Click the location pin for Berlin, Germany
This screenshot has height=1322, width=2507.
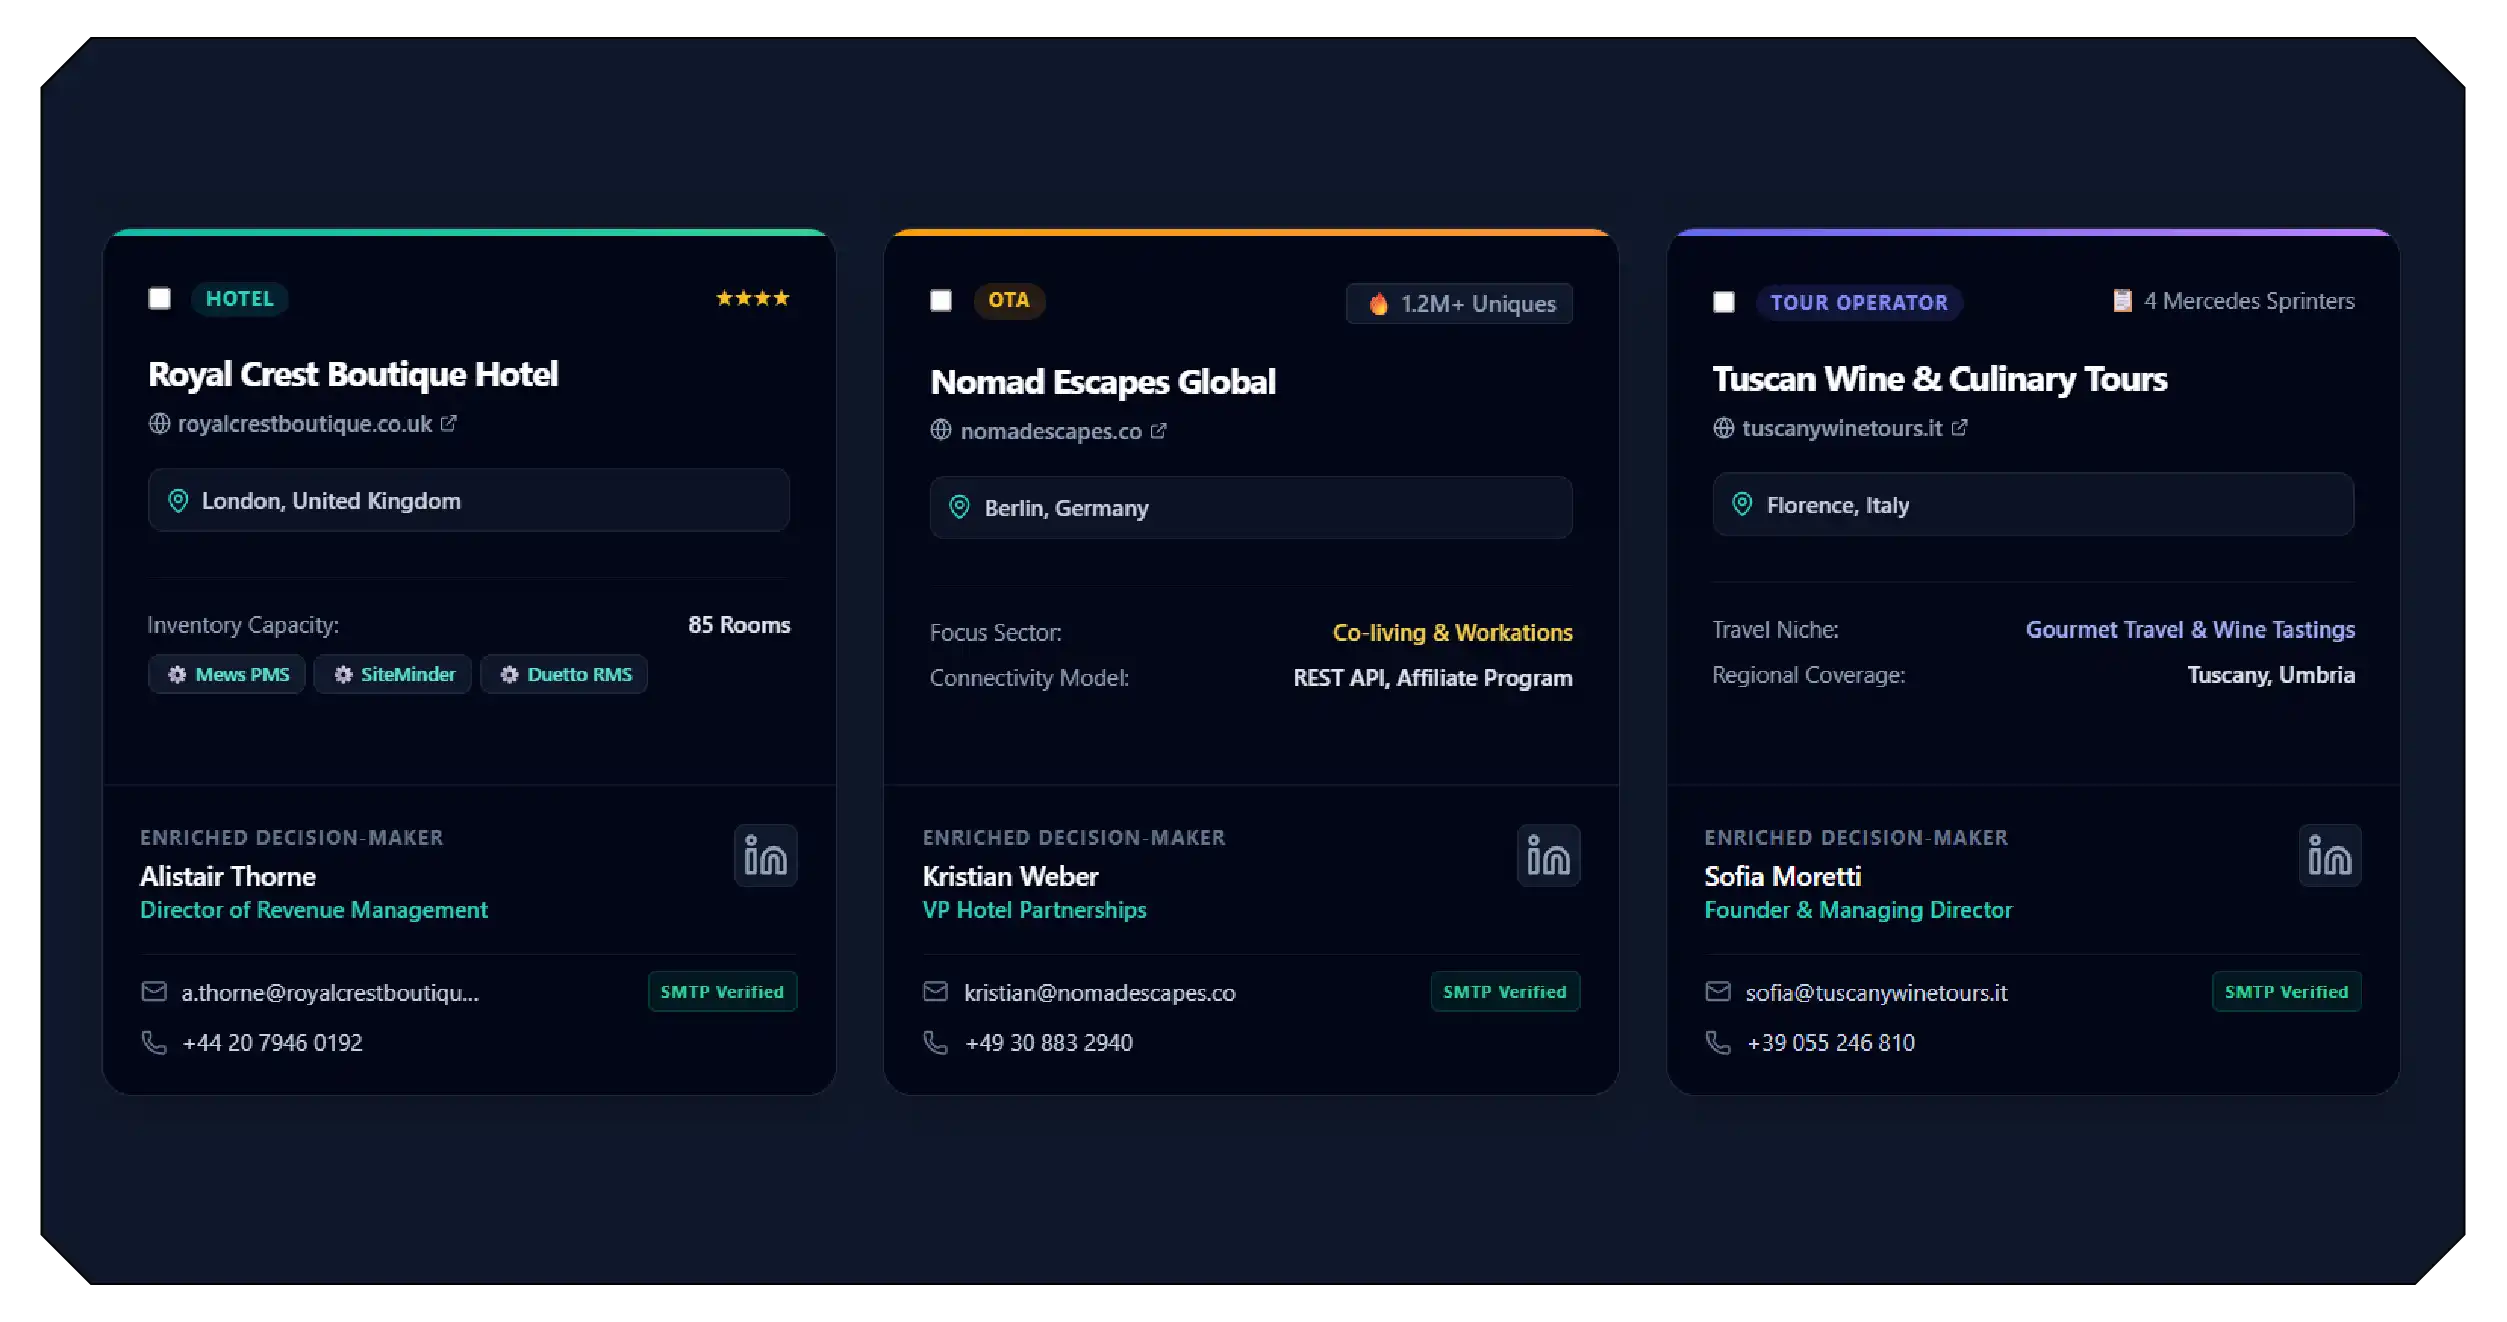pos(959,508)
